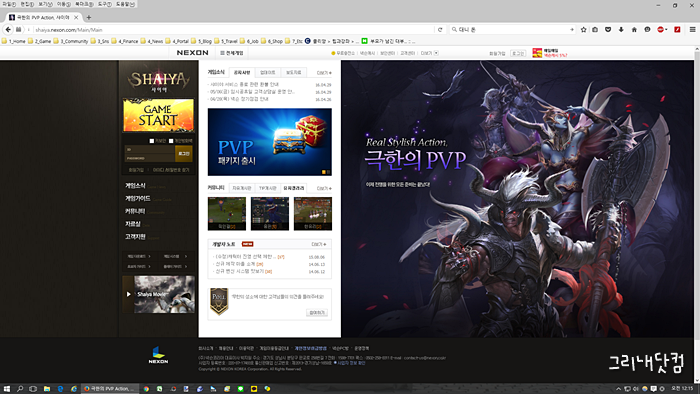700x394 pixels.
Task: Click the 로그인 button in the Nexon header
Action: pos(518,53)
